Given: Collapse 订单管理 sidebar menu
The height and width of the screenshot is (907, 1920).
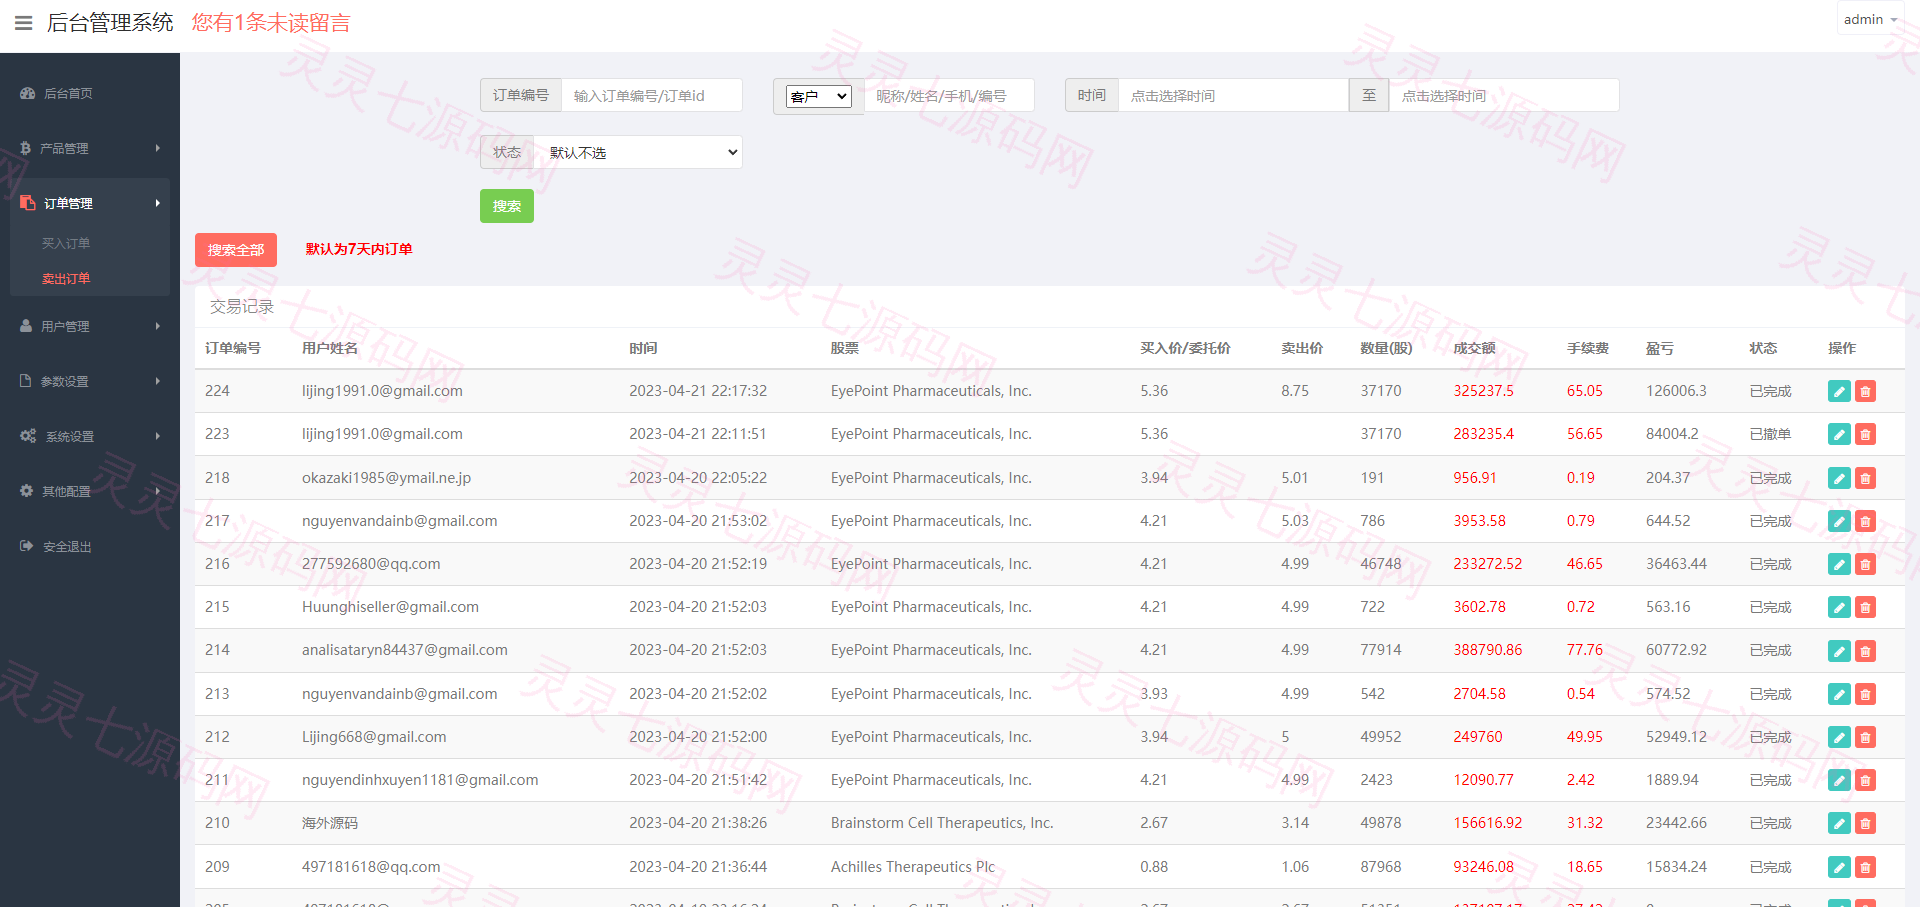Looking at the screenshot, I should (x=90, y=203).
